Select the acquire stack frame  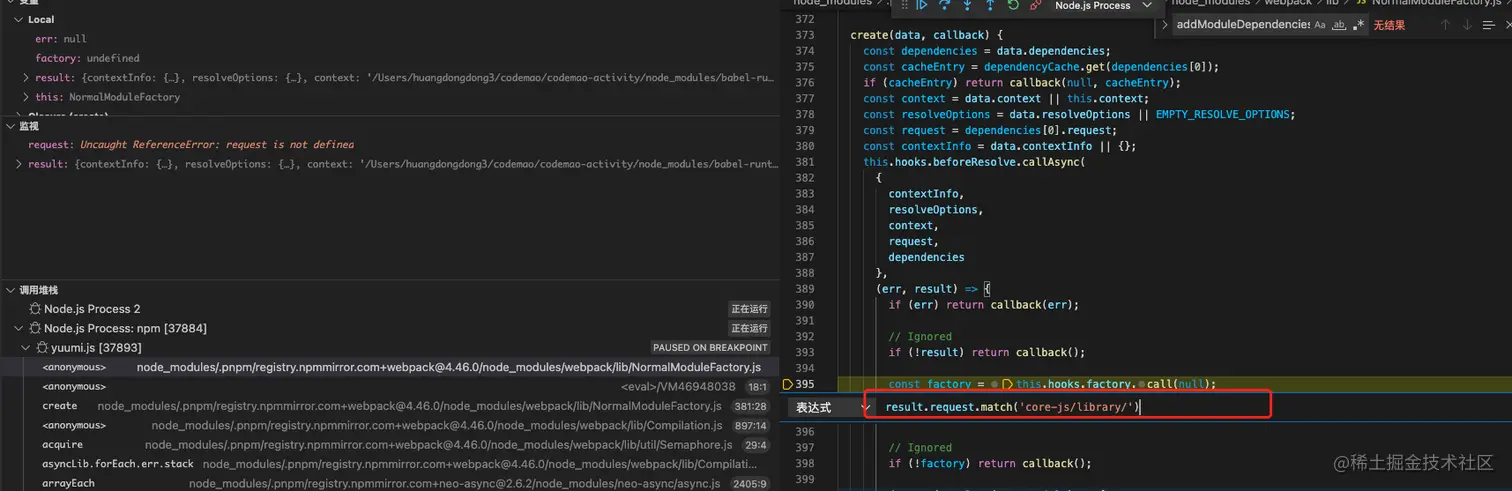coord(390,445)
